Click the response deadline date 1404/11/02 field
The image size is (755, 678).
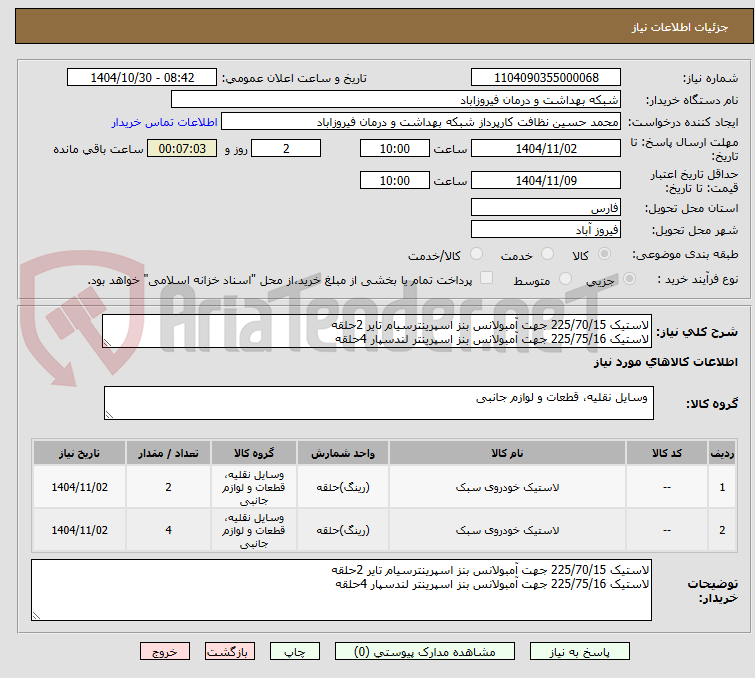click(x=546, y=148)
